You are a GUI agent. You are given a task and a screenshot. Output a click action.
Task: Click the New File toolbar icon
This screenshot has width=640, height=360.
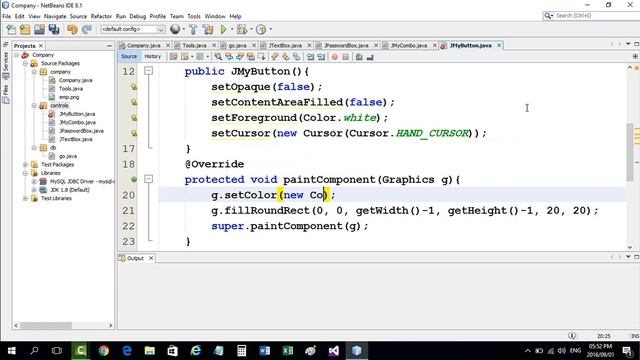11,29
